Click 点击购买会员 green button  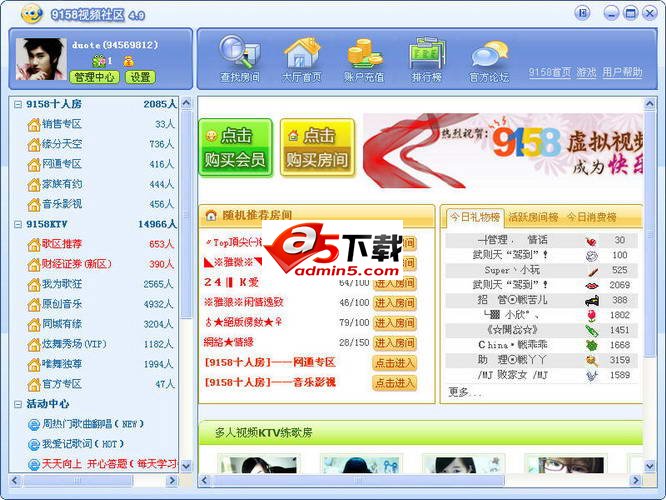(235, 147)
